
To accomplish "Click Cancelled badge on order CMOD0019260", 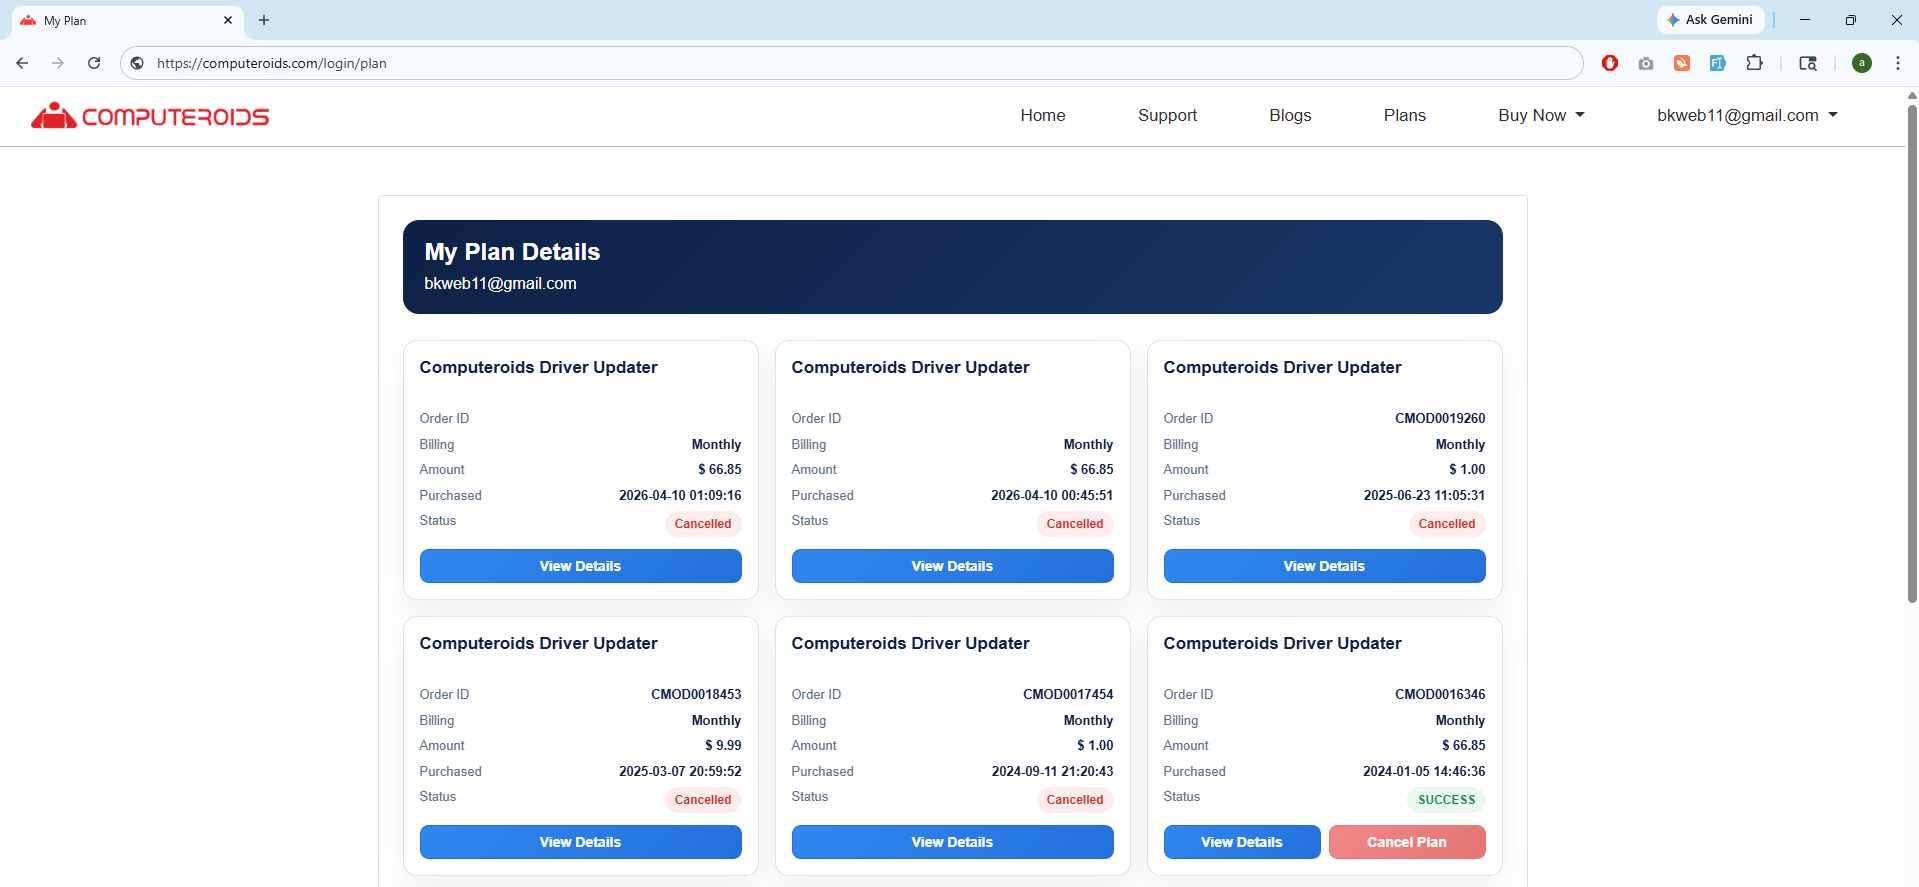I will pyautogui.click(x=1447, y=524).
